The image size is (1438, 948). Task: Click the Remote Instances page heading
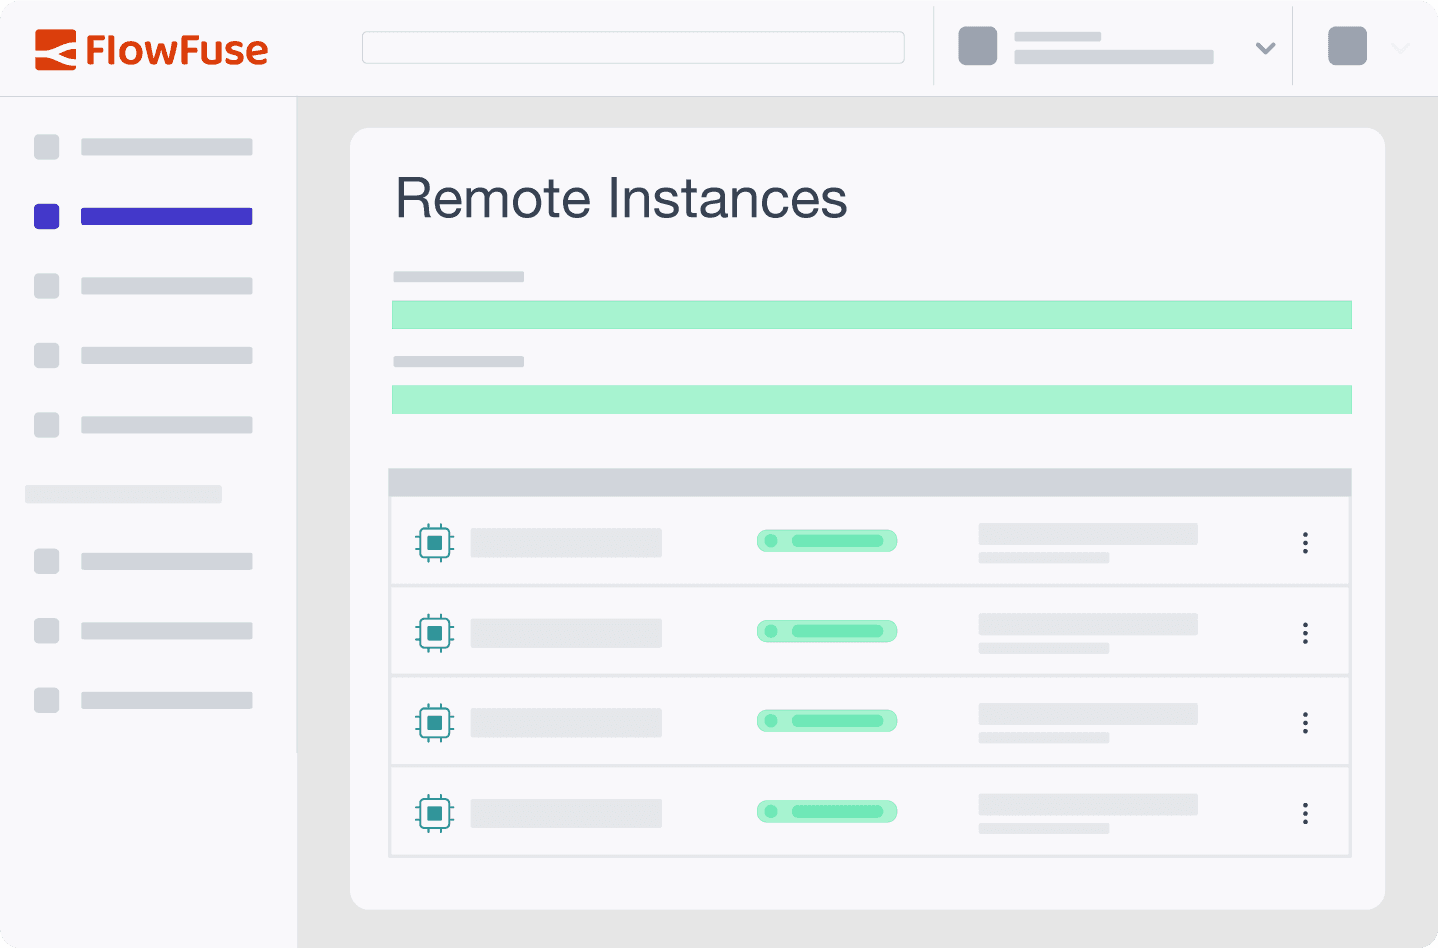[x=622, y=199]
